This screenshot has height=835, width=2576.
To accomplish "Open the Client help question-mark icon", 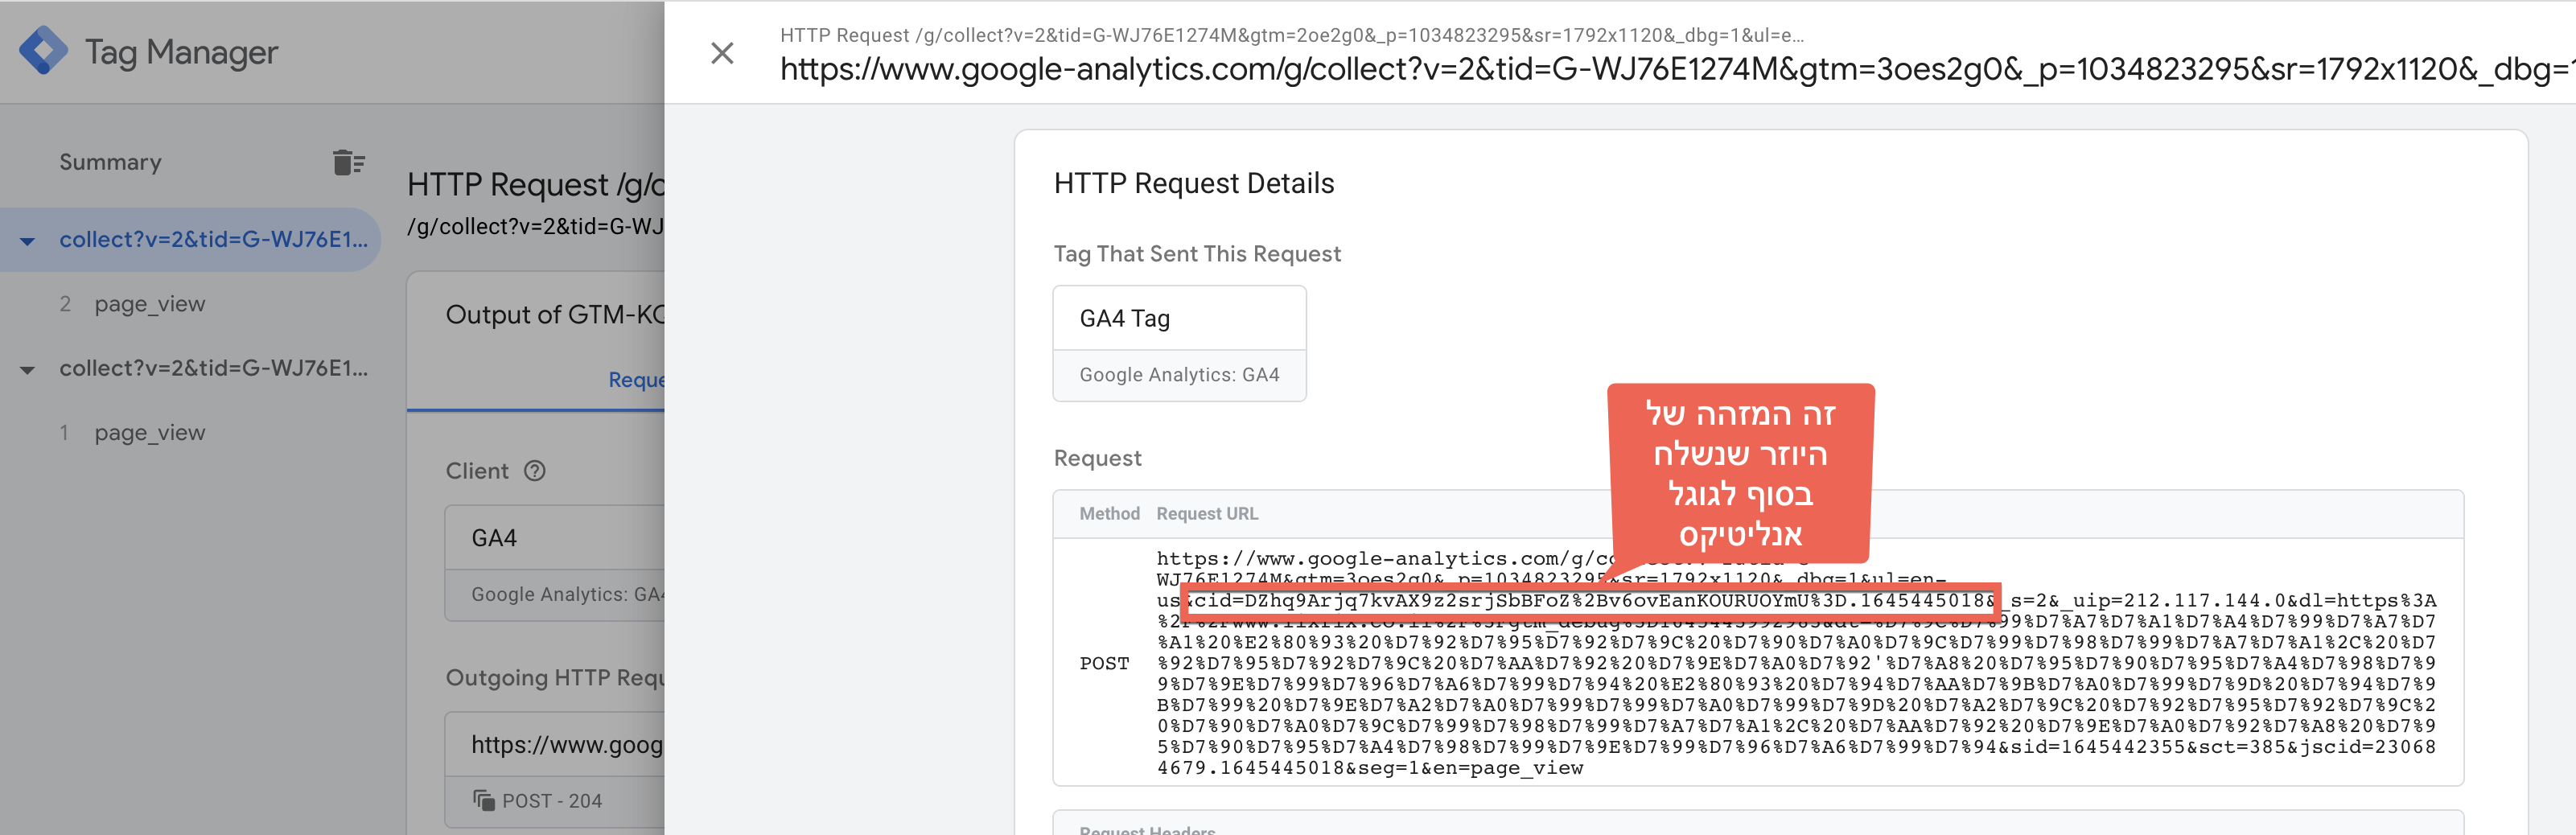I will tap(535, 470).
